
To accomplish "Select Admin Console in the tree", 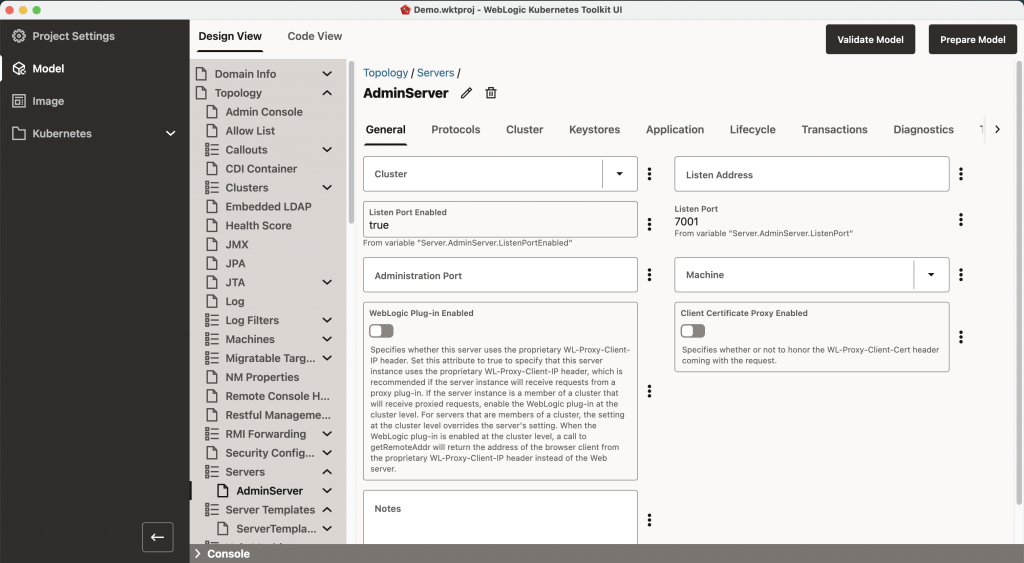I will pos(264,112).
